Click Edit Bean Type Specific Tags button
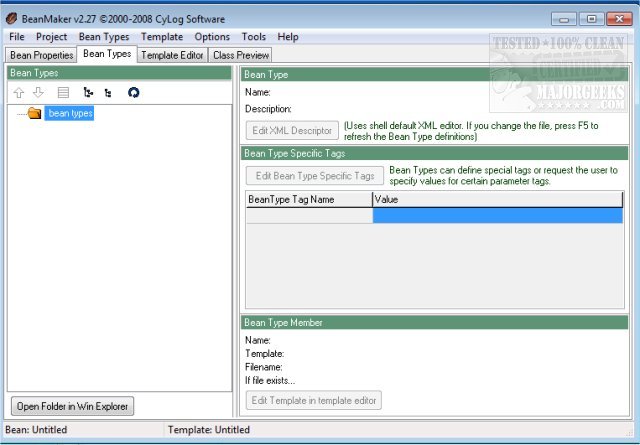 [315, 176]
